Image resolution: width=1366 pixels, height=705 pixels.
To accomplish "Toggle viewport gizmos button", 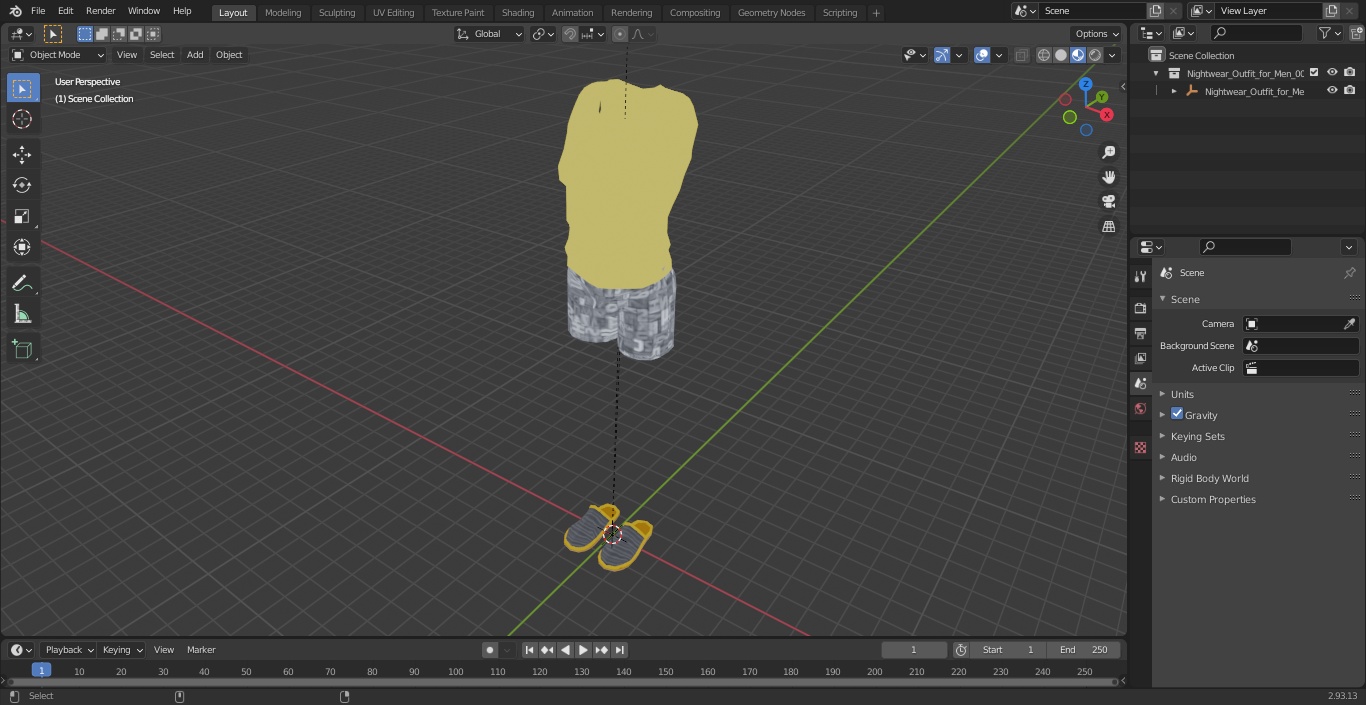I will 942,55.
